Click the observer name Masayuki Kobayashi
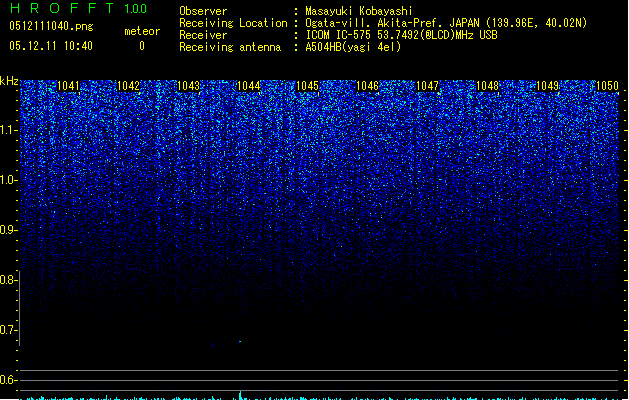The image size is (629, 400). point(359,11)
